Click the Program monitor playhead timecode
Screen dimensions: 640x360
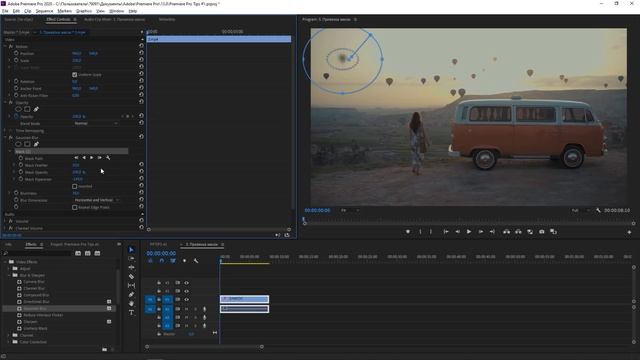[317, 210]
